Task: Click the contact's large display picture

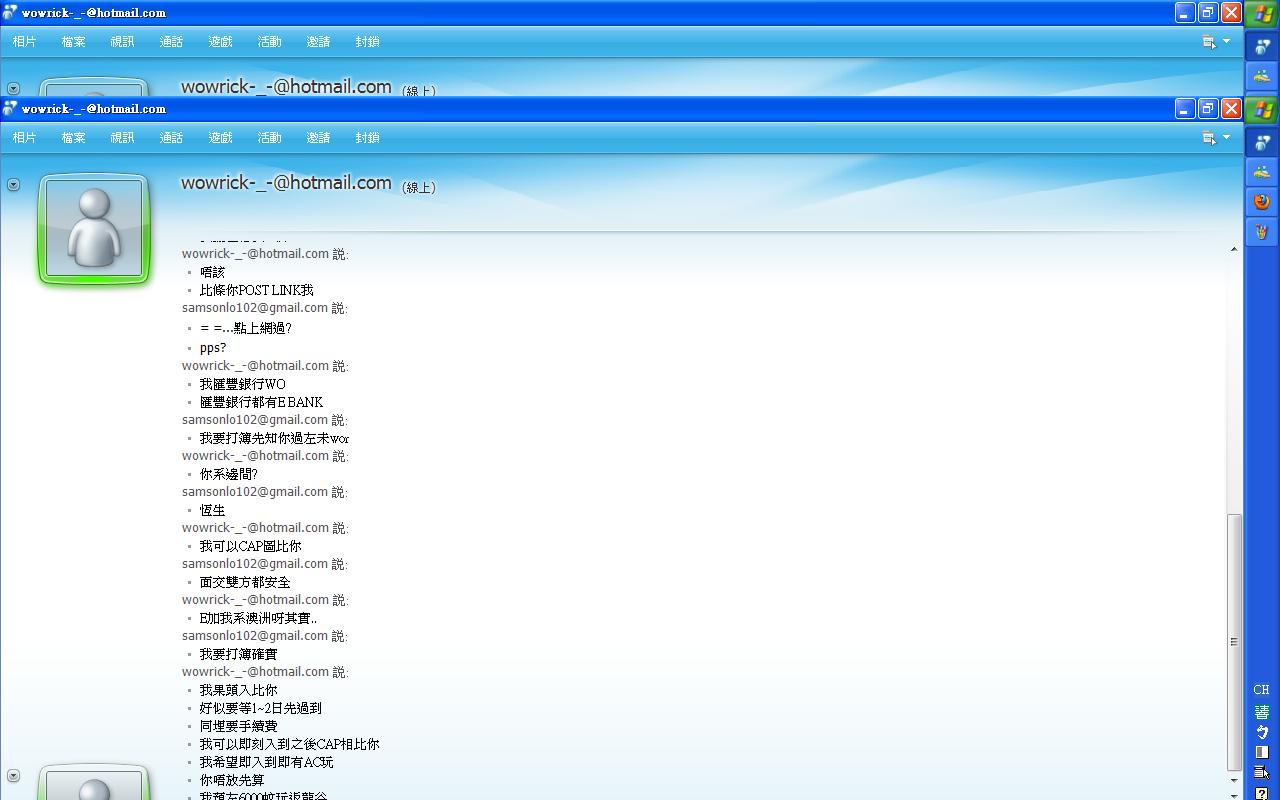Action: (95, 229)
